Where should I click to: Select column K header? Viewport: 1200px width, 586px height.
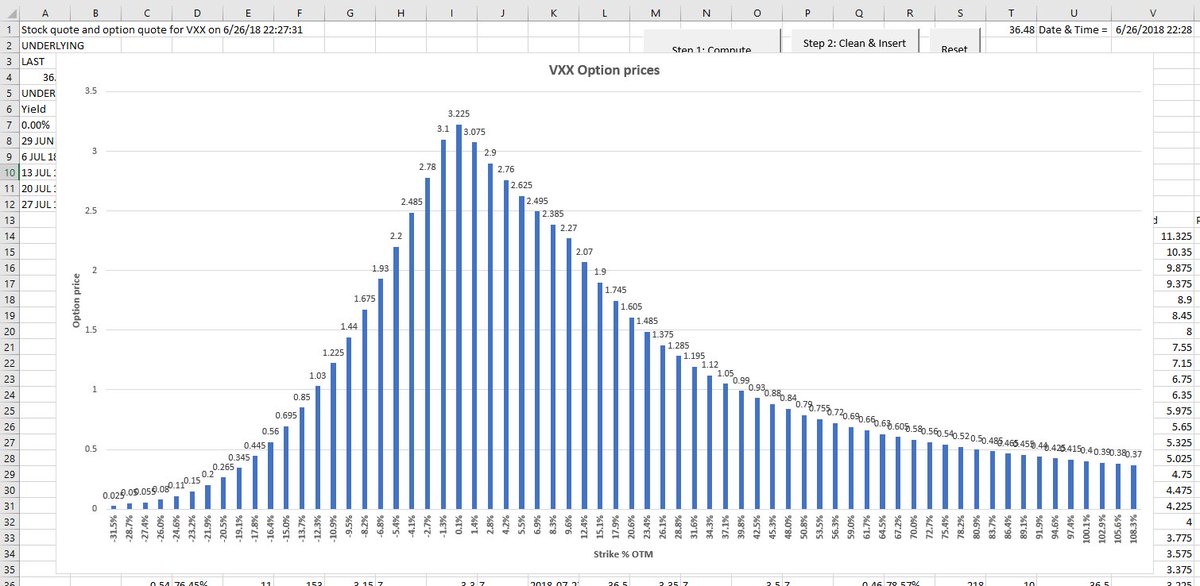click(x=554, y=12)
